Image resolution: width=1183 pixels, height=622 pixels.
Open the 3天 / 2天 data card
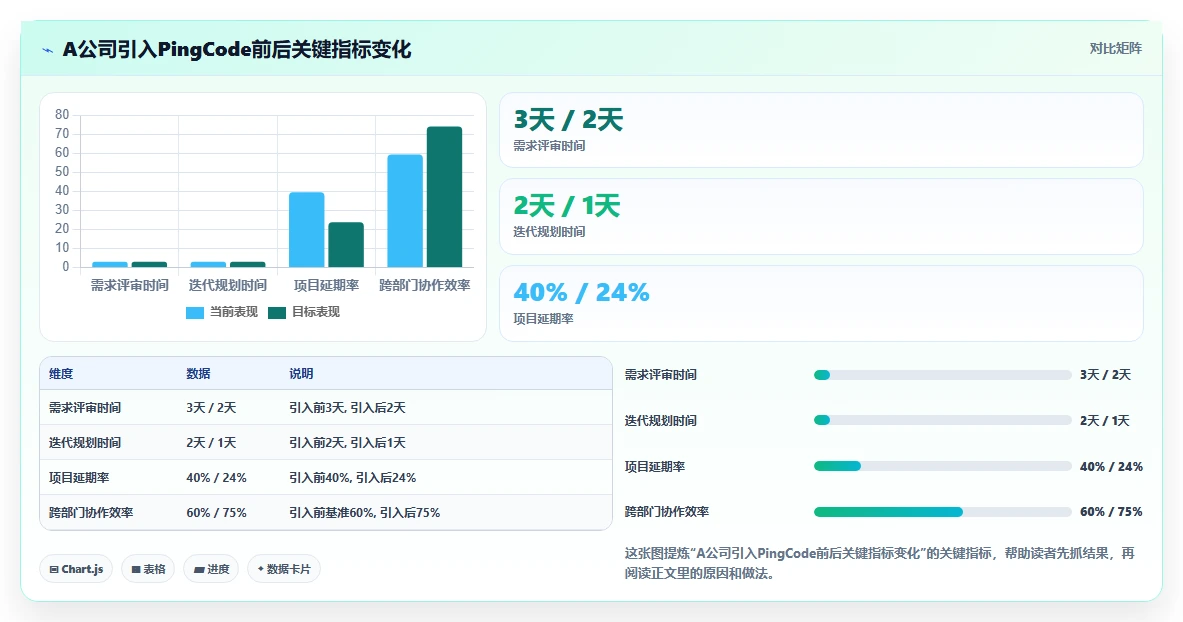[821, 130]
